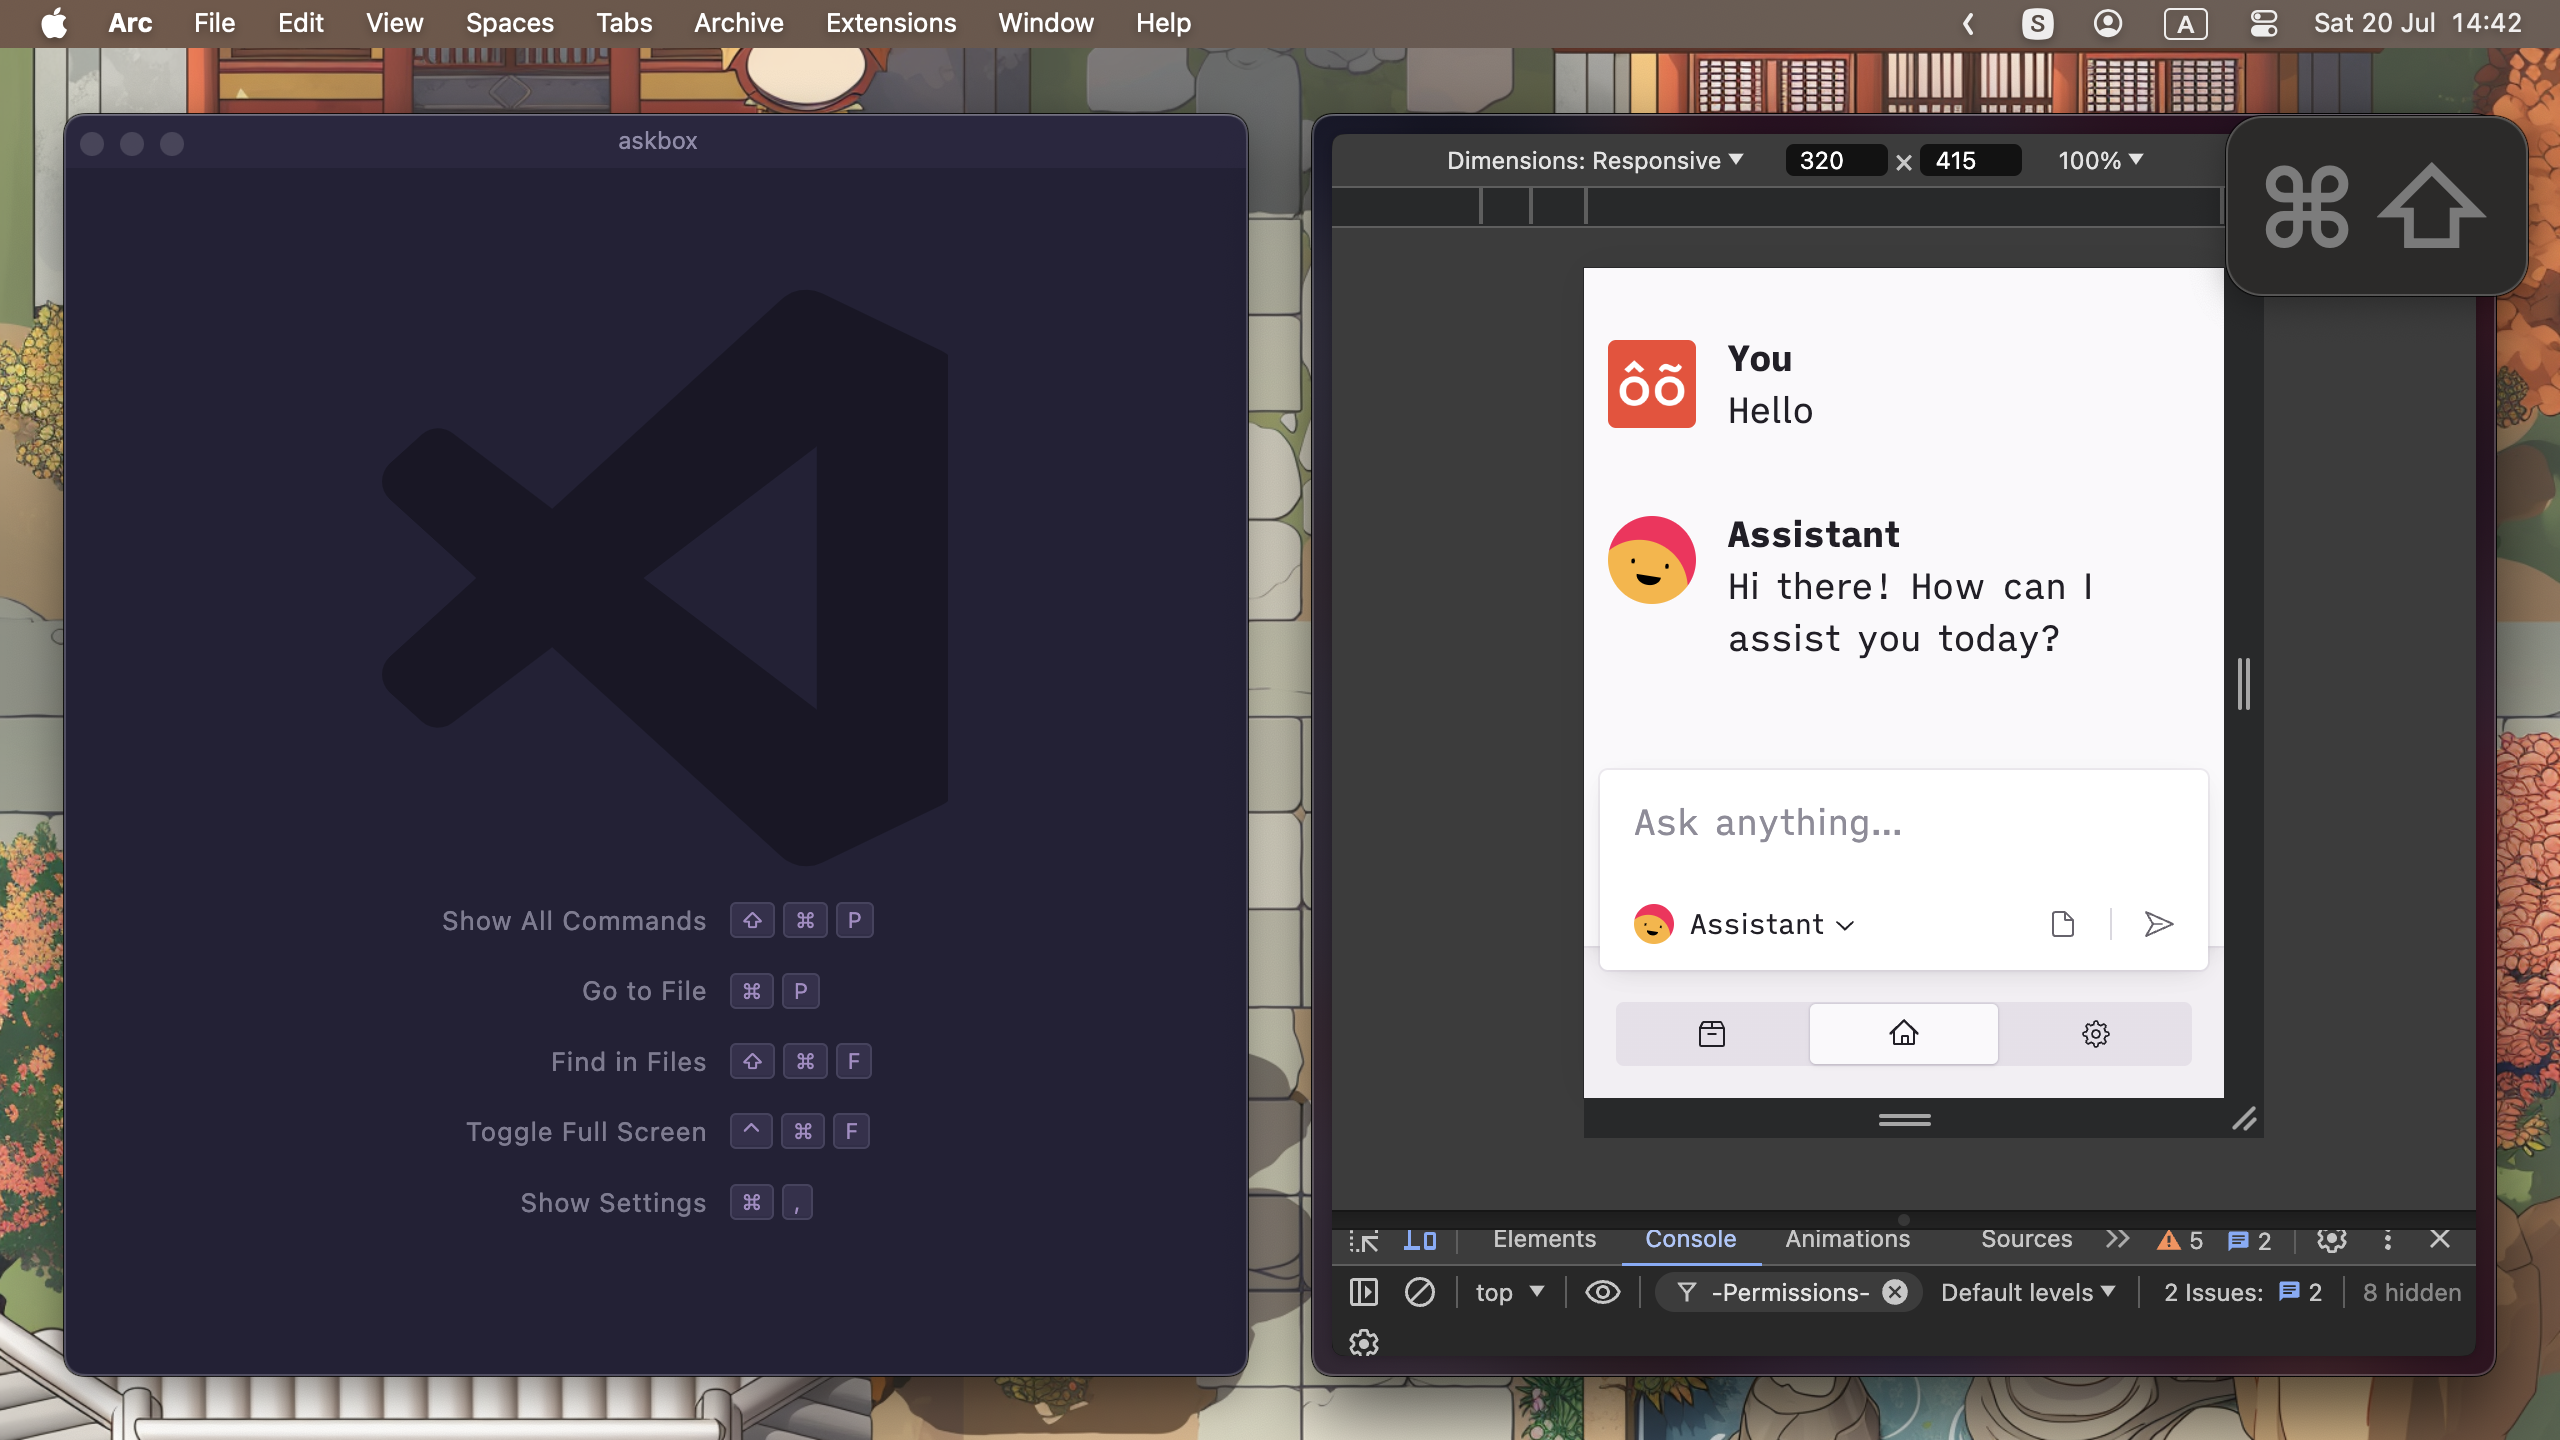
Task: Close the DevTools panel
Action: pyautogui.click(x=2440, y=1239)
